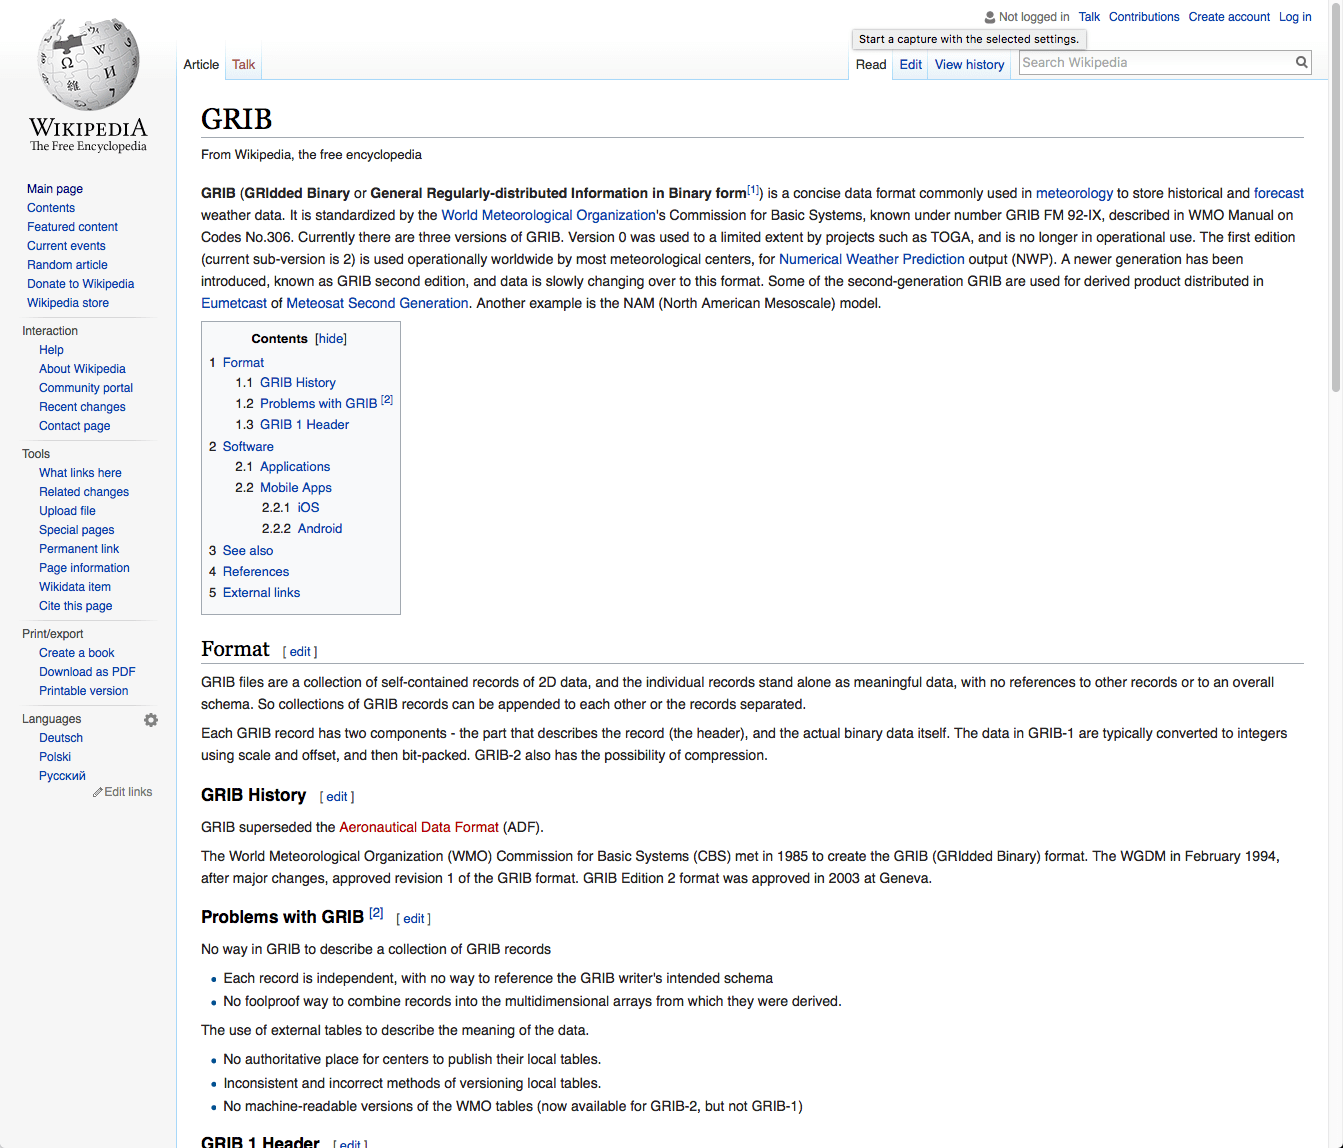Click Create a book
Image resolution: width=1343 pixels, height=1148 pixels.
click(x=77, y=653)
